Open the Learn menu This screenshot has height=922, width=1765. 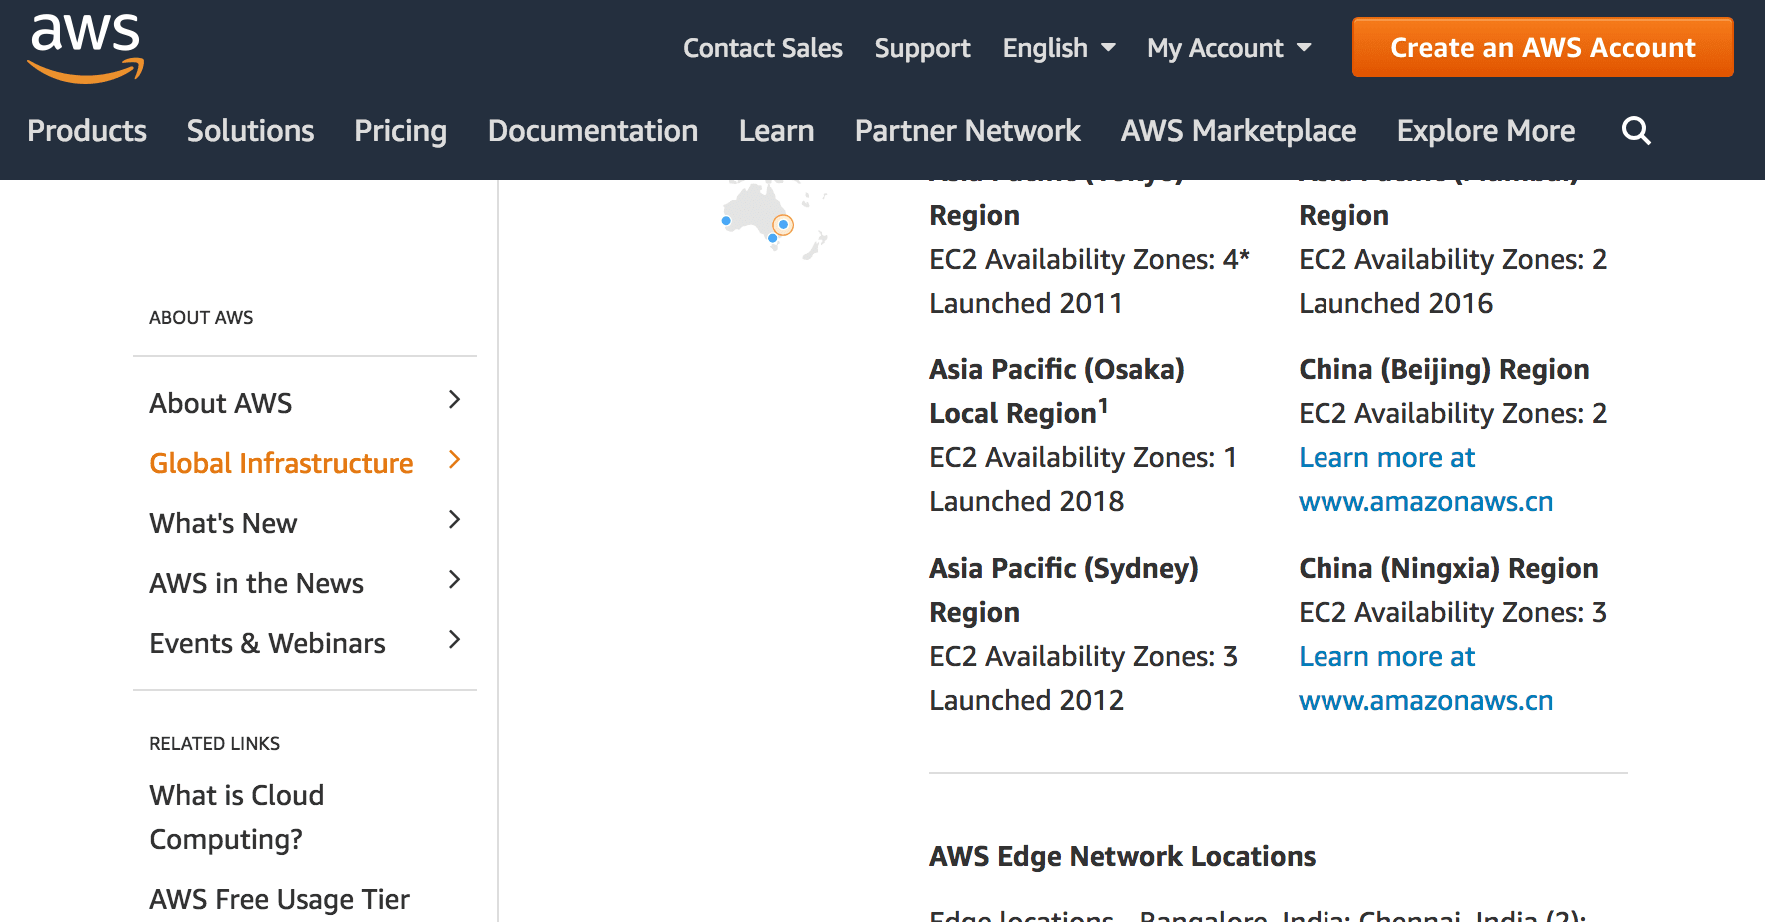coord(776,131)
